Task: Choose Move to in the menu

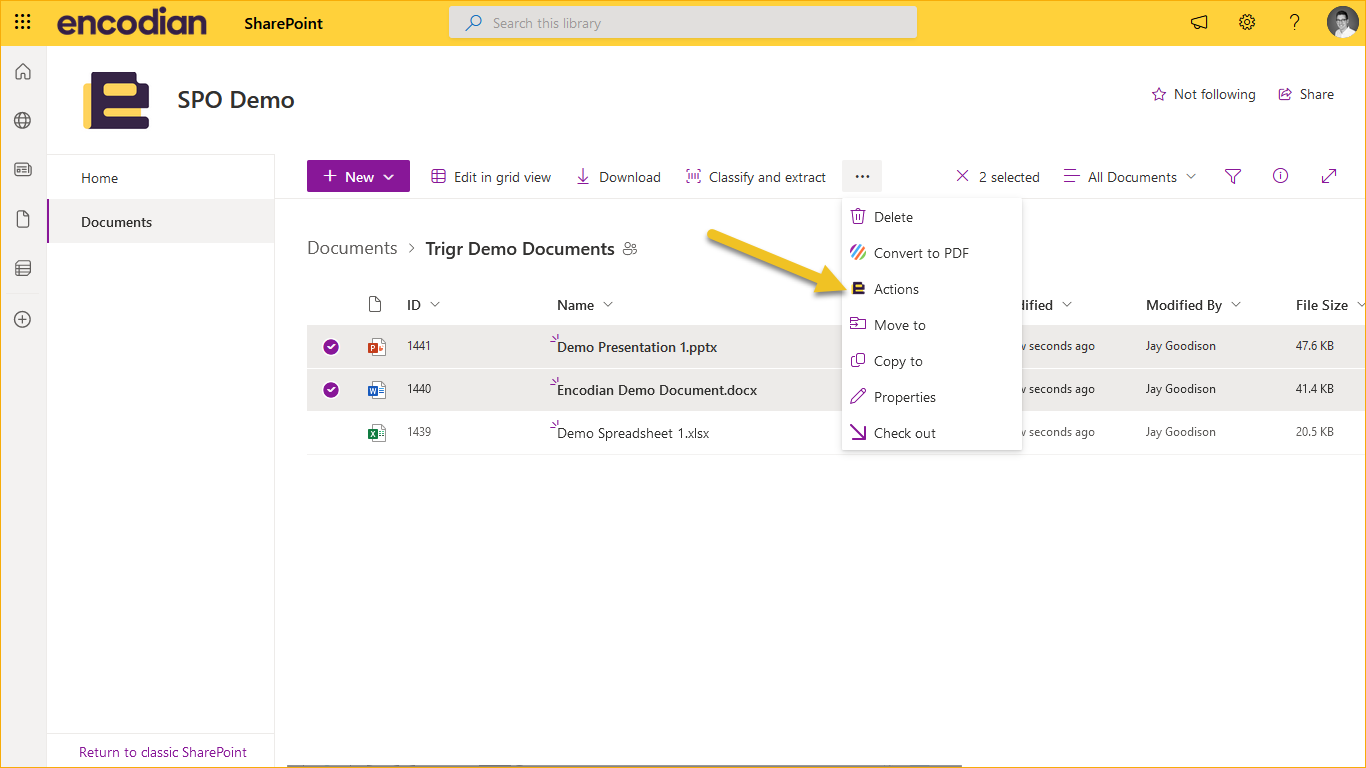Action: click(x=932, y=325)
